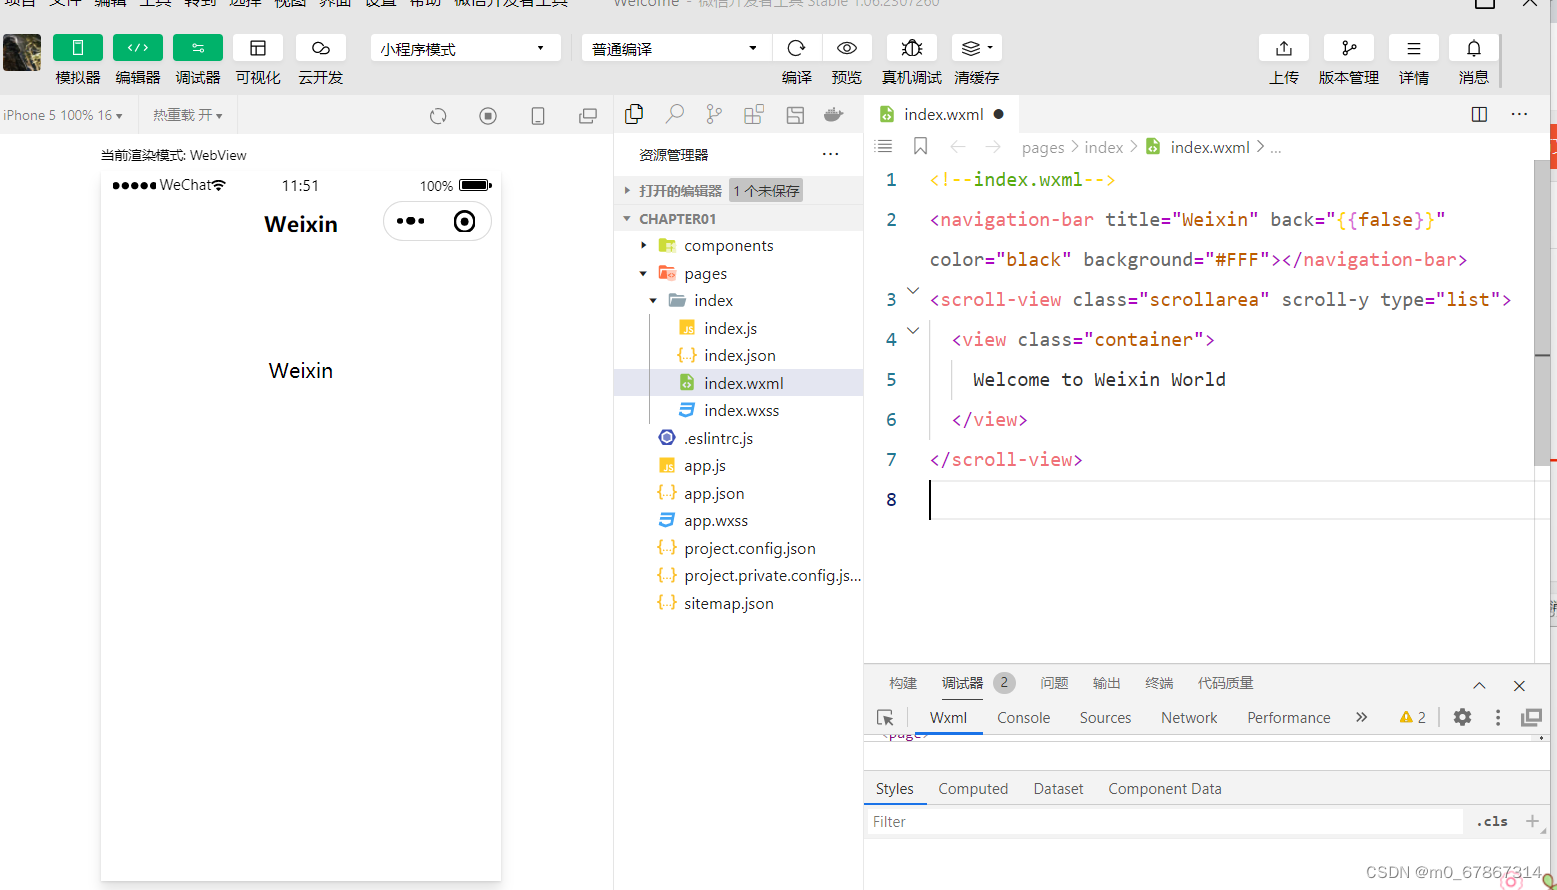
Task: Click the Preview eye icon
Action: click(847, 48)
